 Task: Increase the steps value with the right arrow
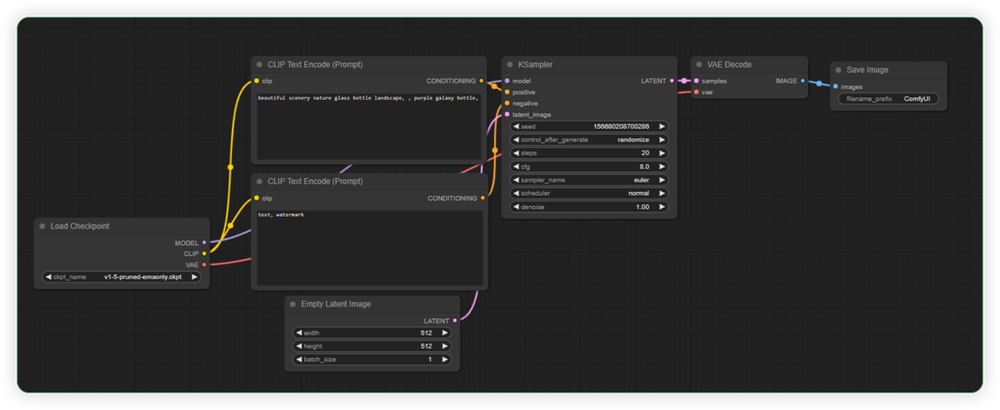663,153
